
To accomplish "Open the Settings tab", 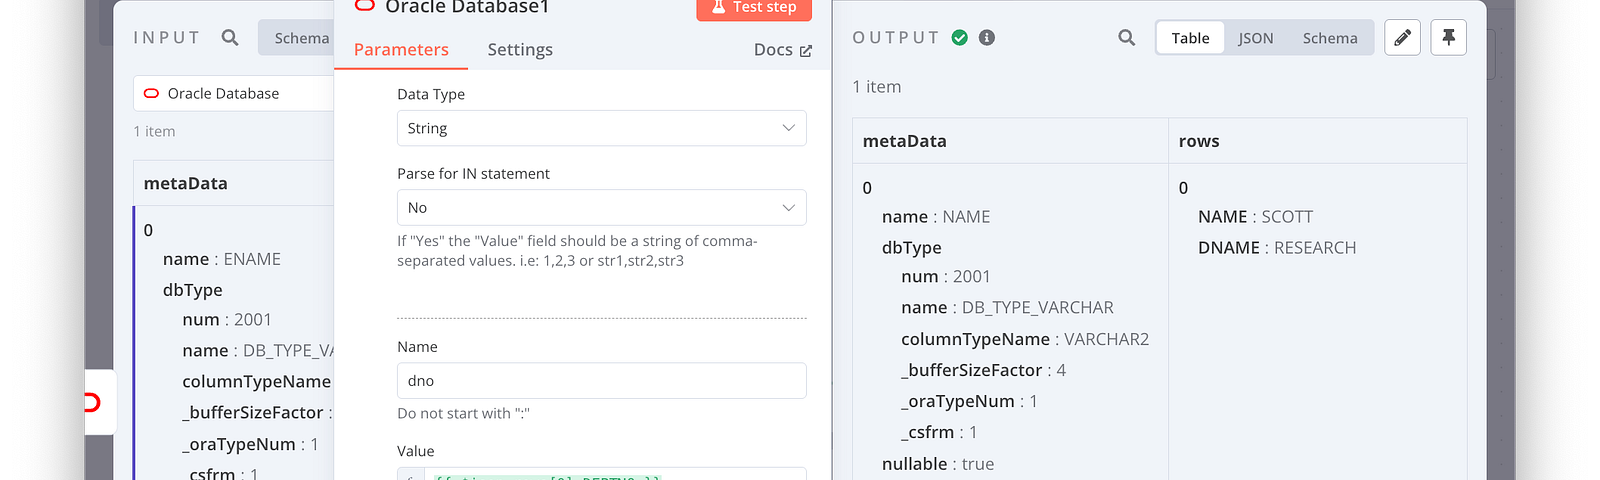I will click(520, 49).
